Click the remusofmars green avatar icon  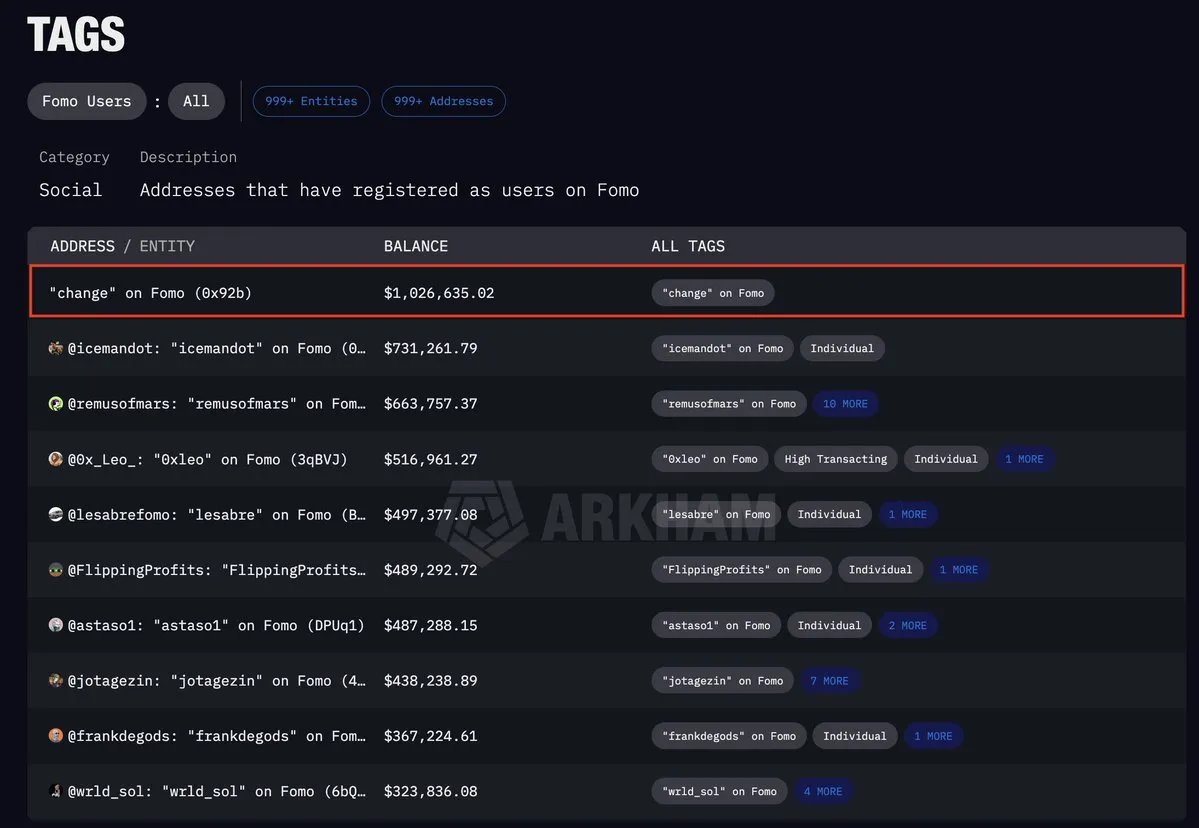(56, 404)
